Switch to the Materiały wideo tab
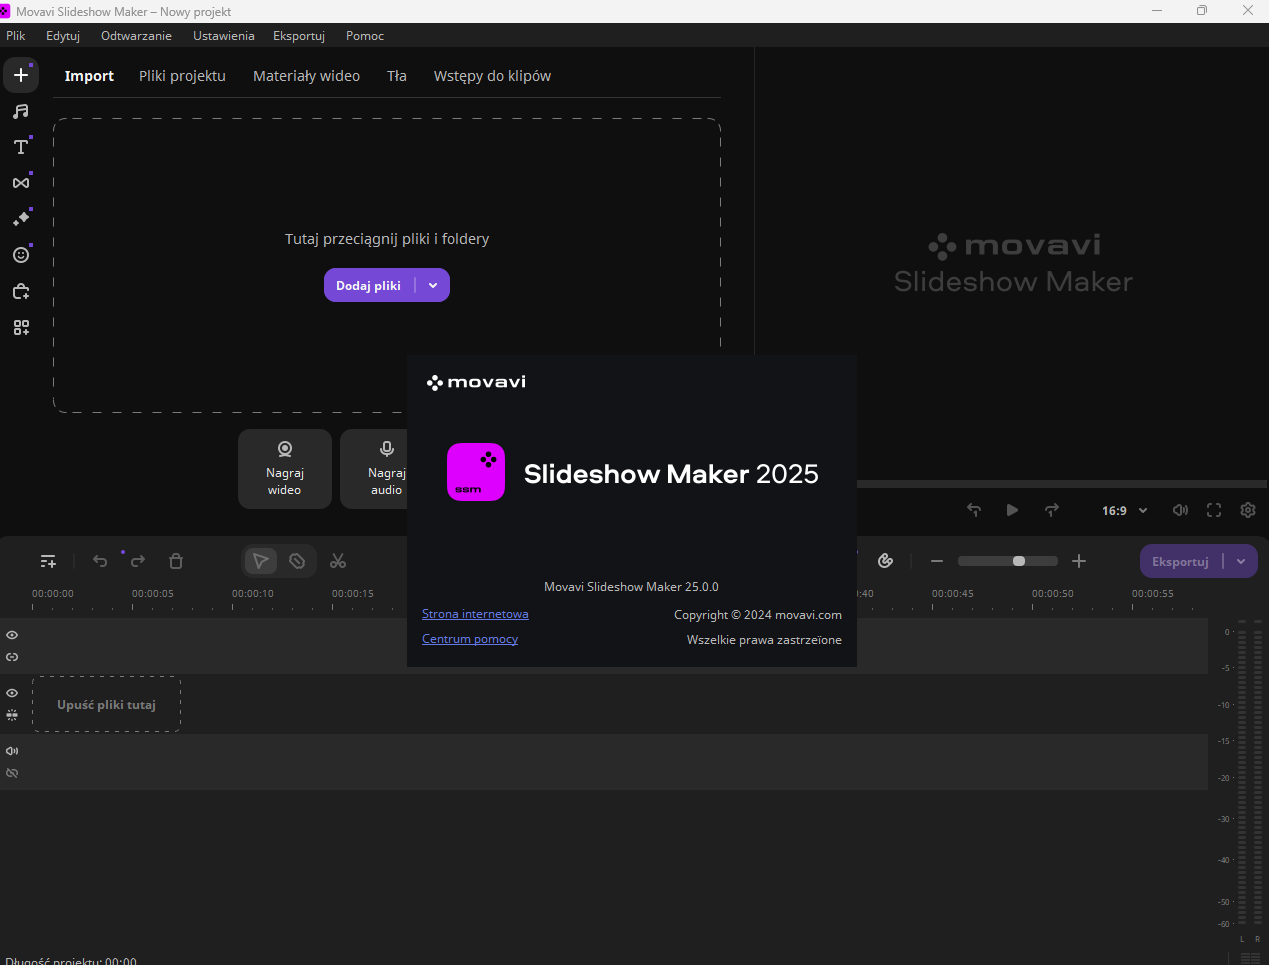1269x965 pixels. [x=306, y=76]
